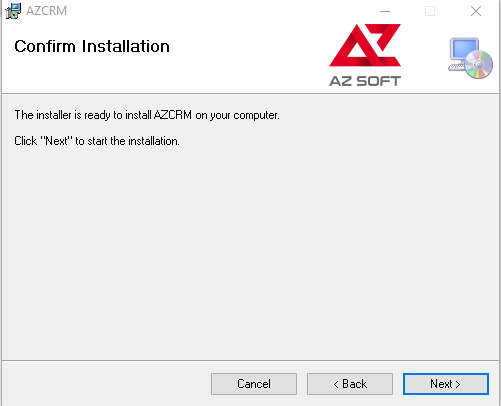
Task: Click the greyed-out maximize button
Action: (430, 11)
